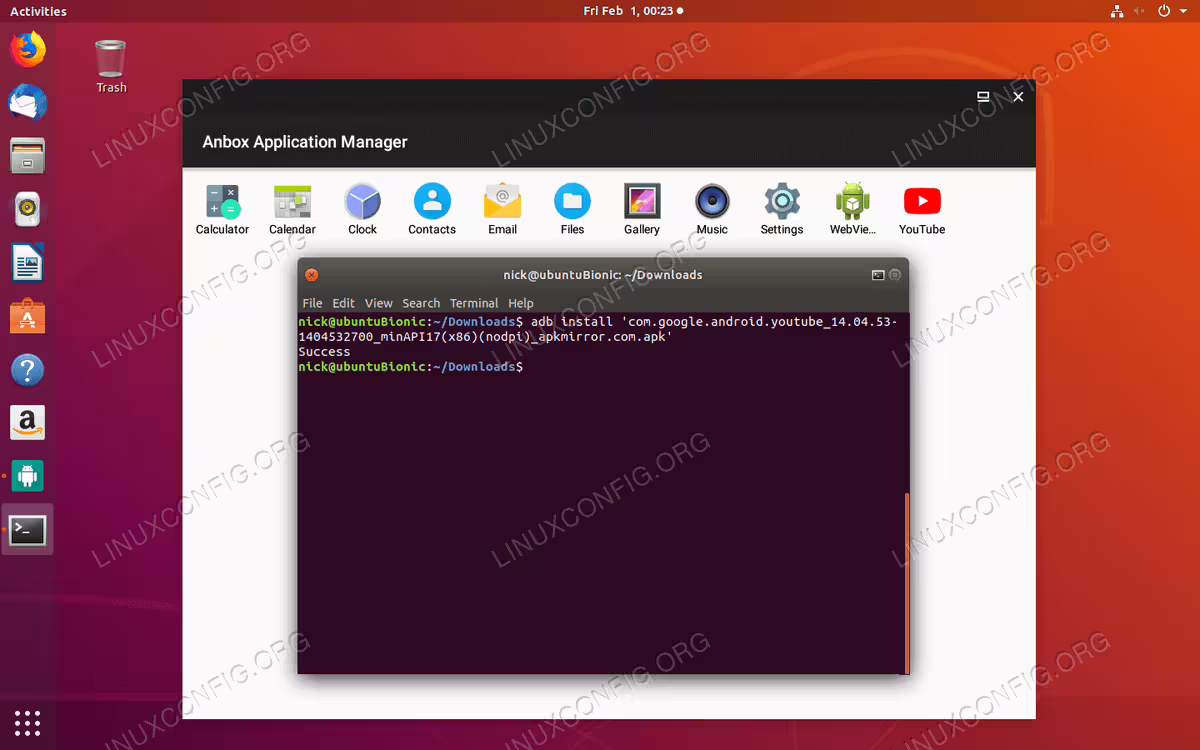Open the Files manager in the dock
Viewport: 1200px width, 750px height.
pos(27,157)
